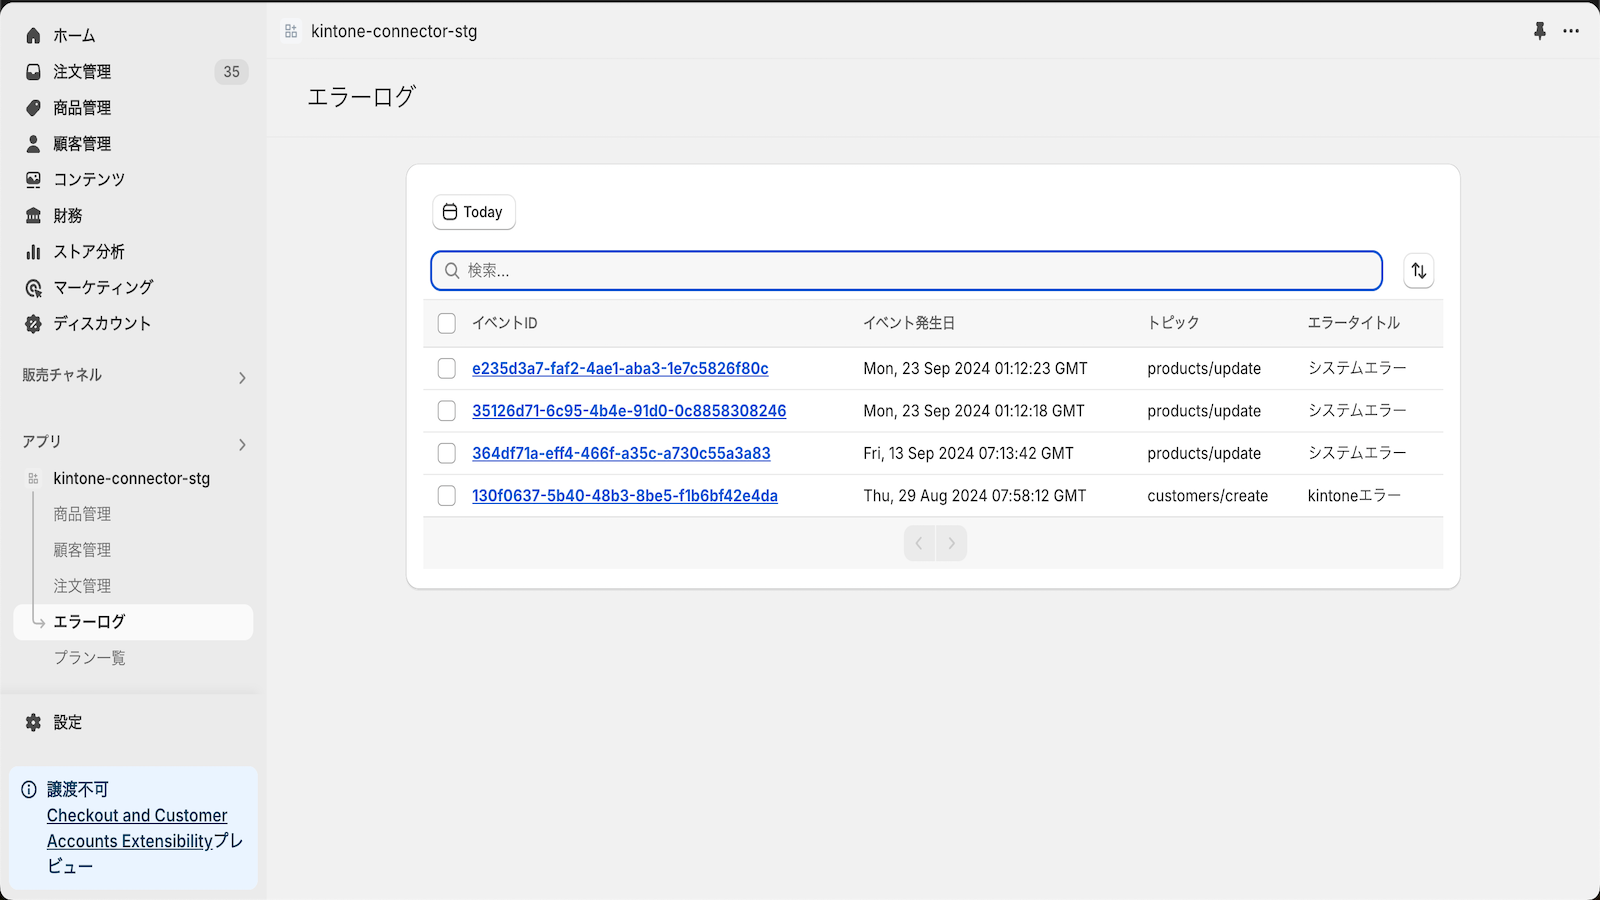Click the 検索 search input field

click(x=906, y=271)
